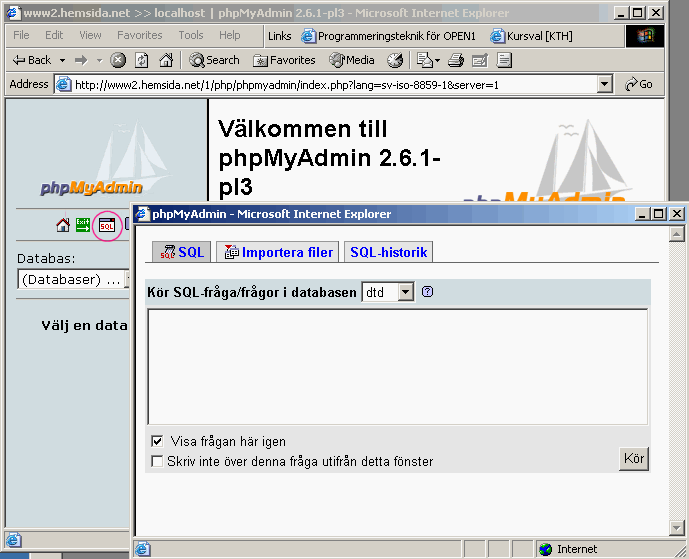Image resolution: width=689 pixels, height=559 pixels.
Task: Open 'Programmeringsteknik för OPEN1' link
Action: (x=388, y=36)
